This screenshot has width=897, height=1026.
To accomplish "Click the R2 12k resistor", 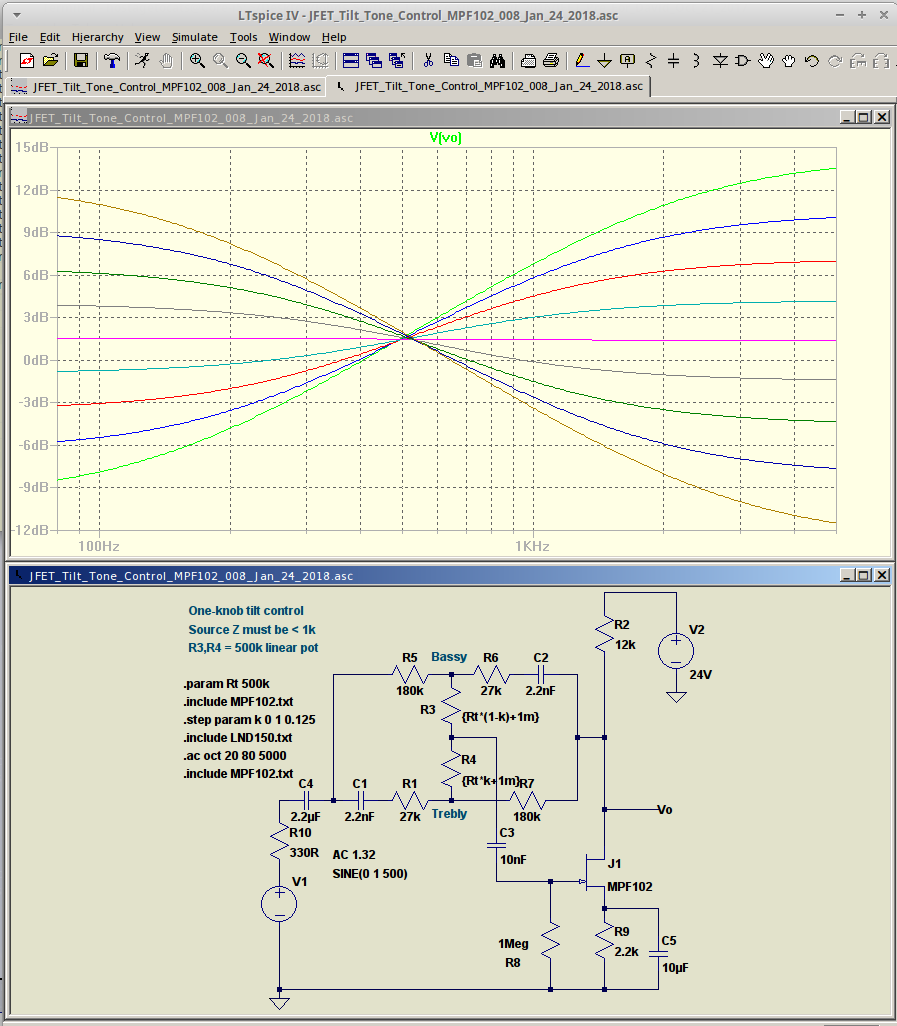I will [x=605, y=634].
